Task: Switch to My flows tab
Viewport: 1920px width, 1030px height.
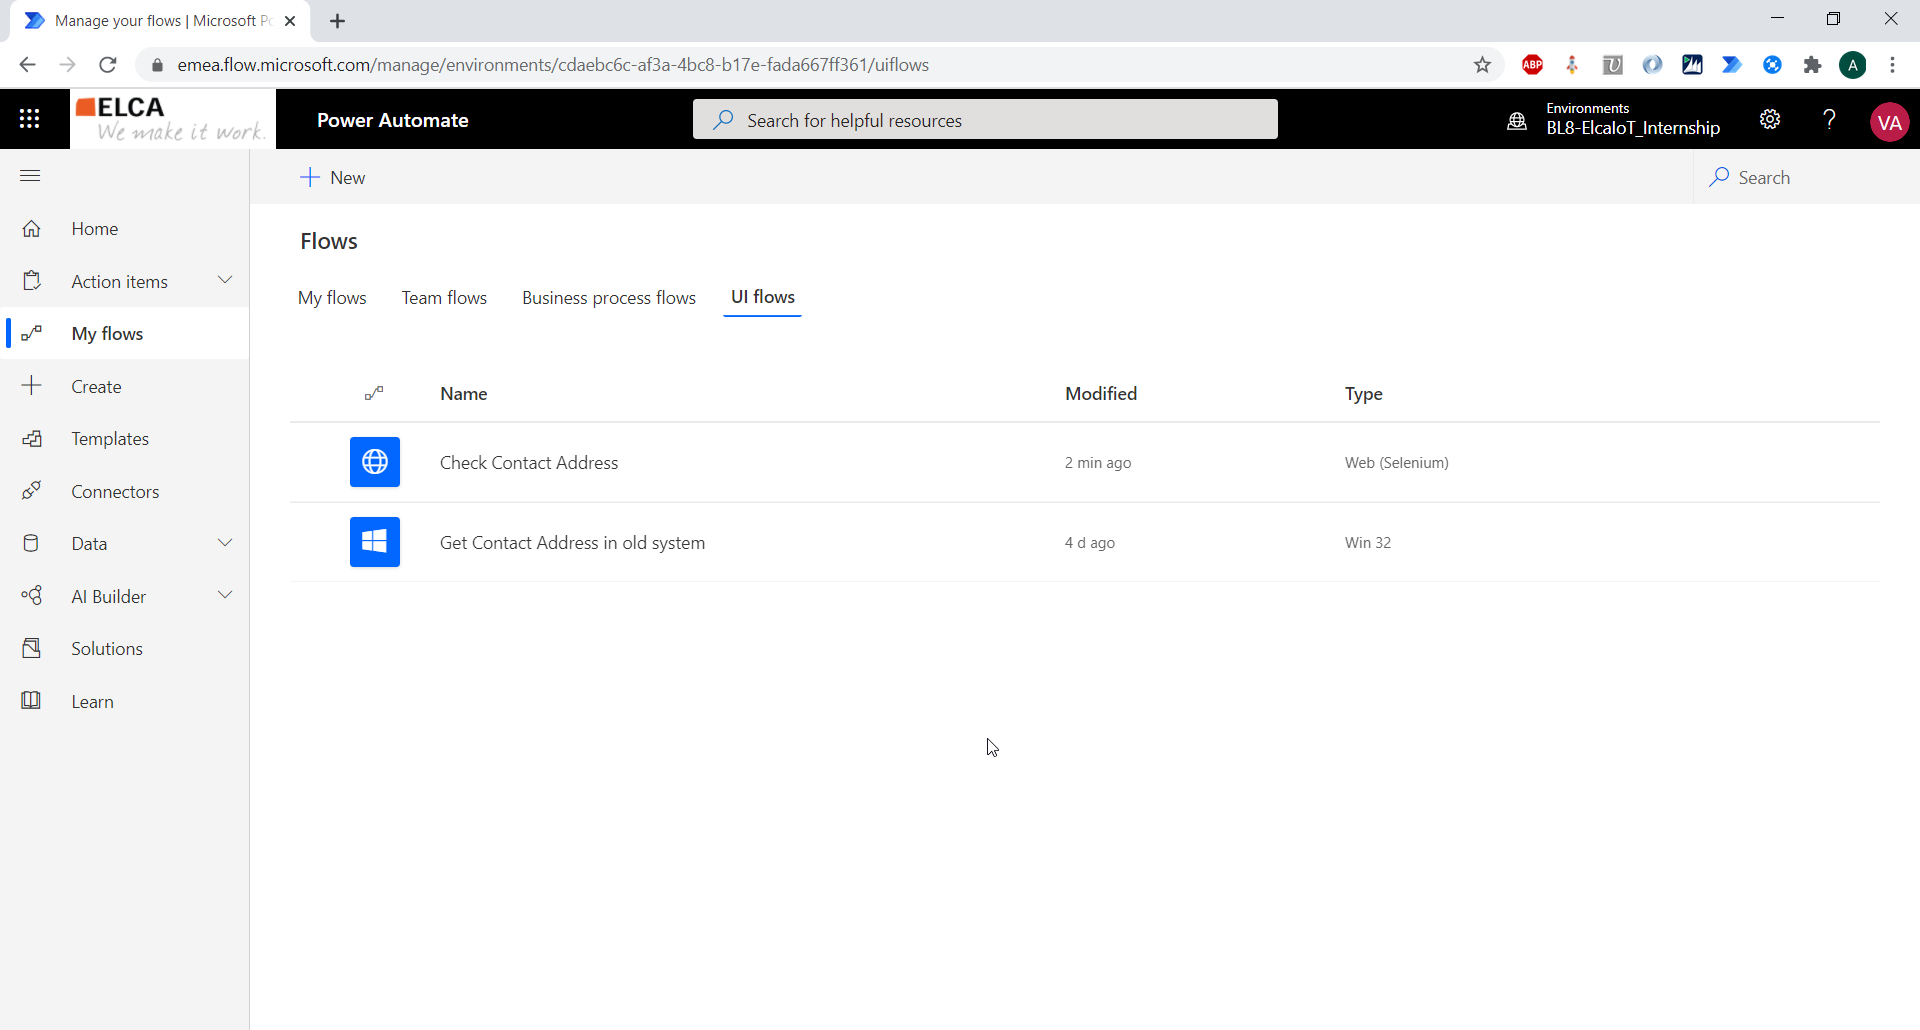Action: [x=332, y=298]
